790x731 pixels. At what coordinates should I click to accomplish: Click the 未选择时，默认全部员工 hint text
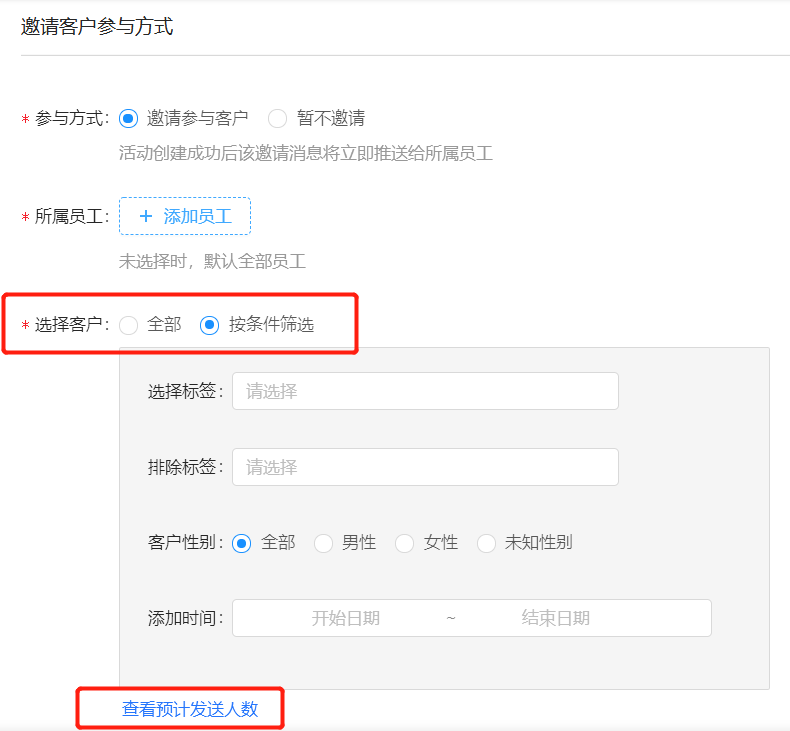[212, 261]
